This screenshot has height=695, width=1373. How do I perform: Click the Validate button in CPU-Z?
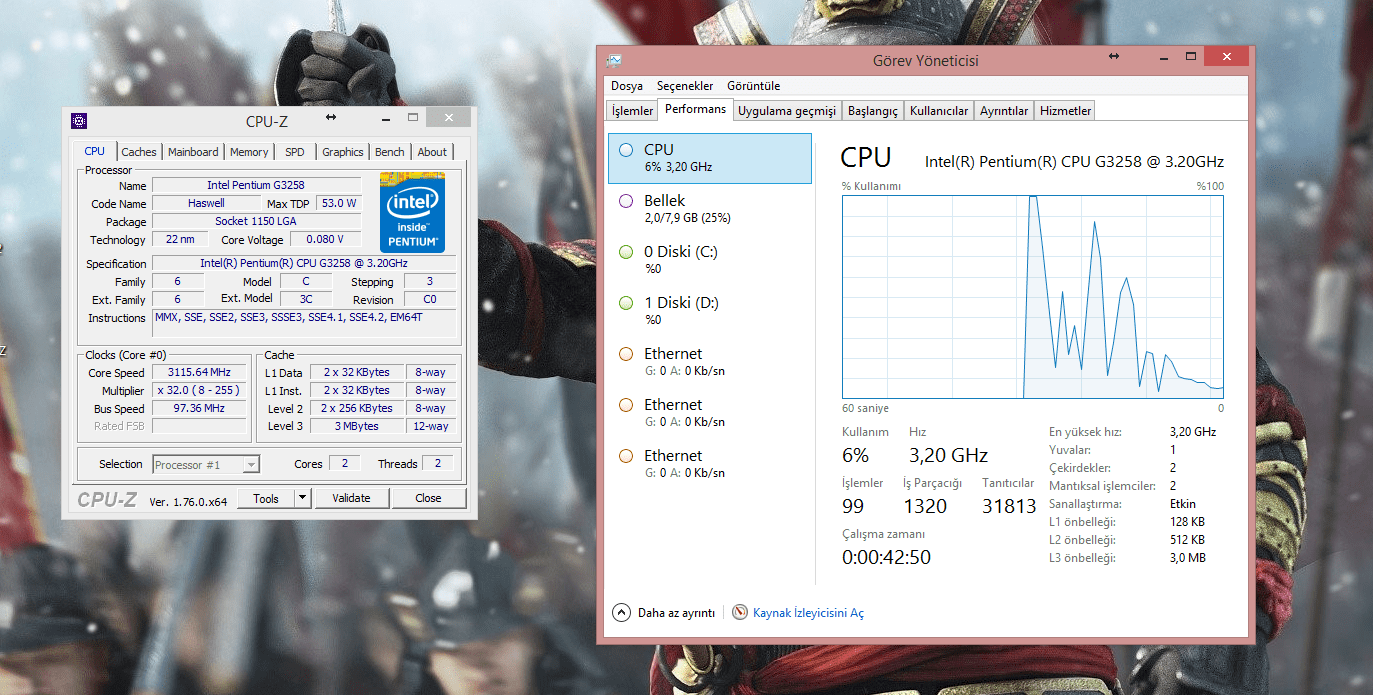(x=351, y=498)
